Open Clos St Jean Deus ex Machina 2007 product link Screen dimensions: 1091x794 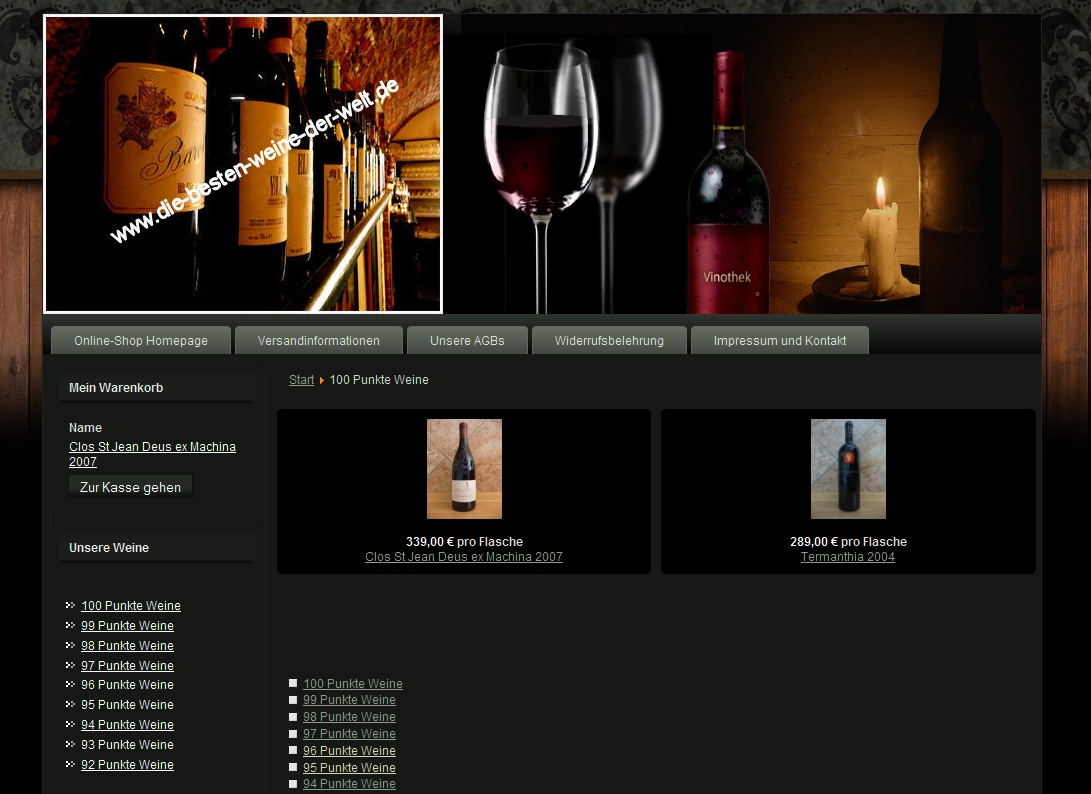pos(463,557)
